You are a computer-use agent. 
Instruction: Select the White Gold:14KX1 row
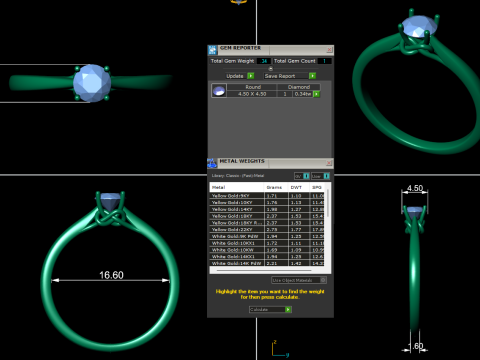coord(267,256)
